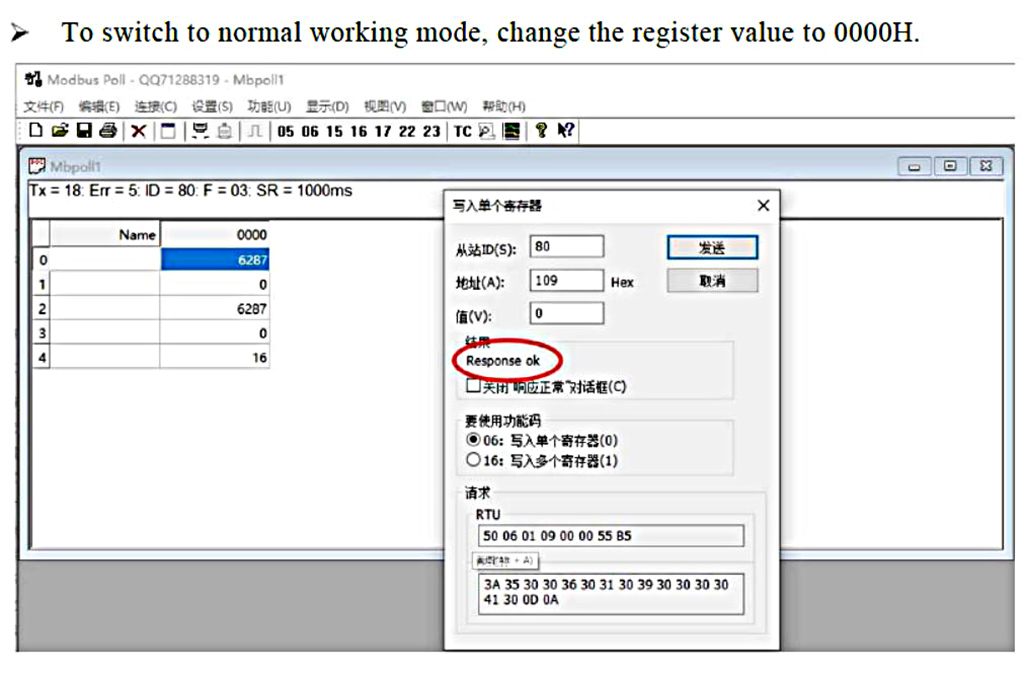Open the TC test center tool
Screen dimensions: 1024x673
click(462, 131)
